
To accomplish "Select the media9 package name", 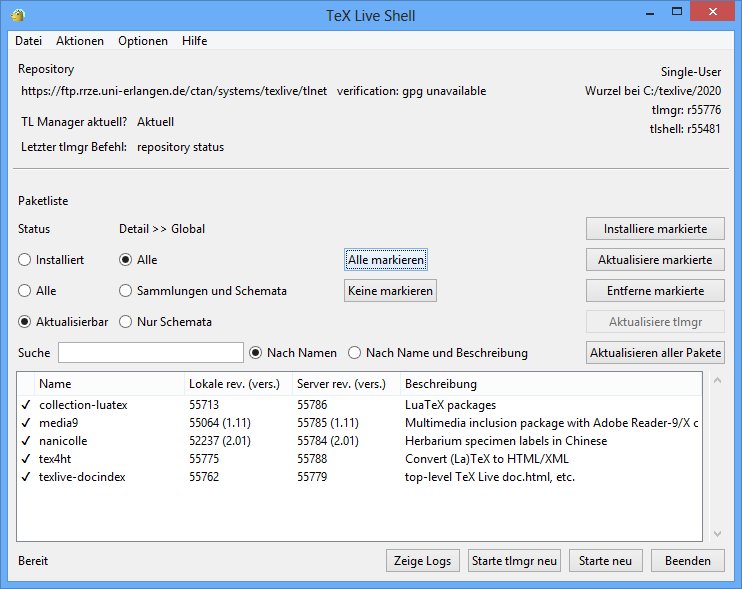I will (x=59, y=423).
